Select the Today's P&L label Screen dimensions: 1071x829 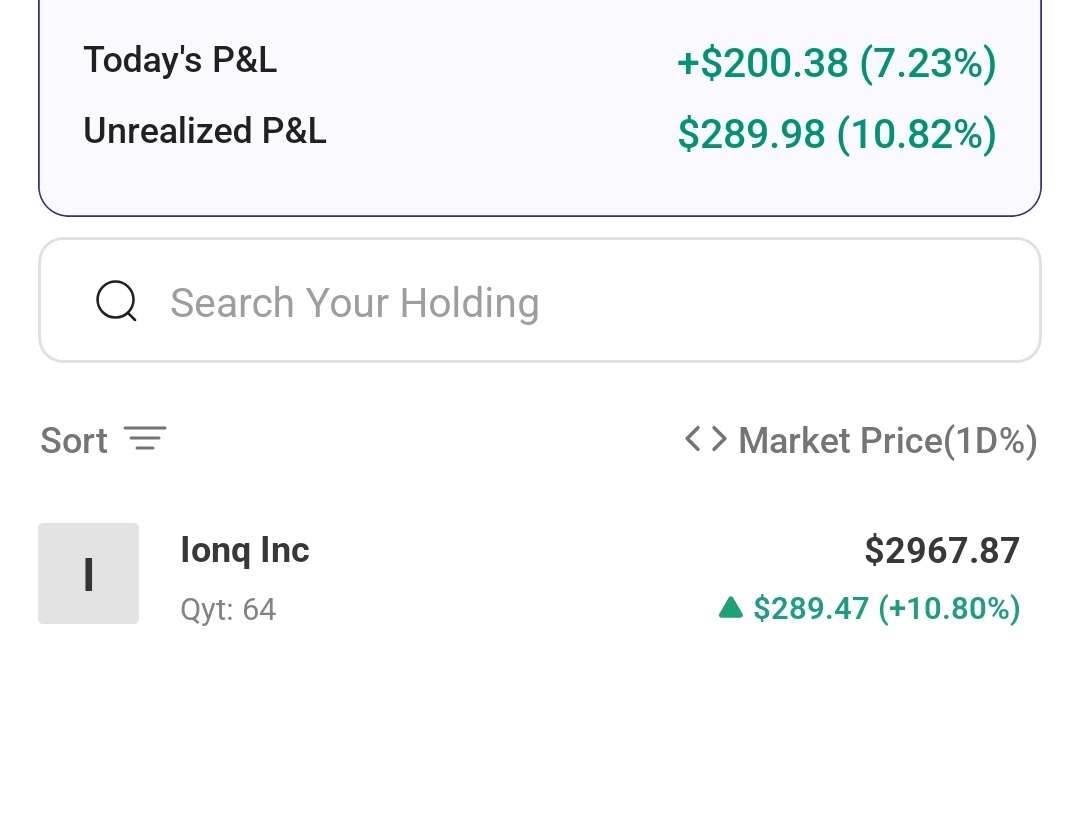[x=180, y=60]
